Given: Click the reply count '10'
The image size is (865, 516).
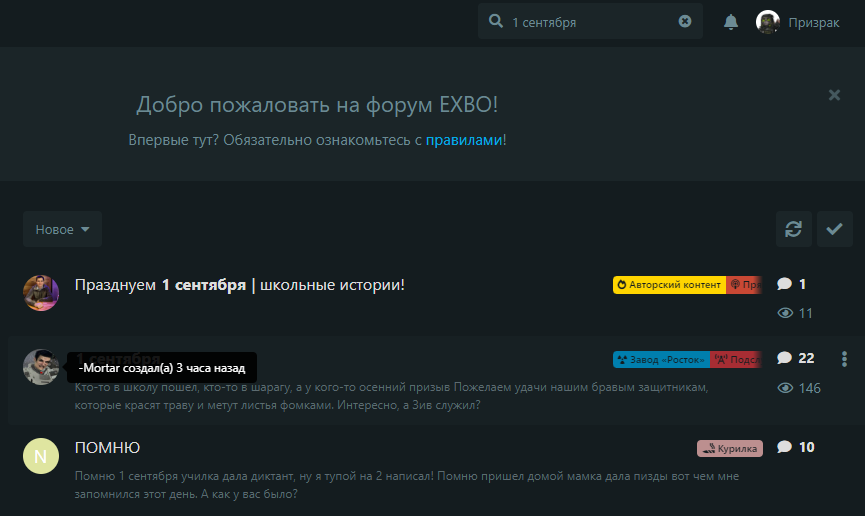Looking at the screenshot, I should pos(807,447).
